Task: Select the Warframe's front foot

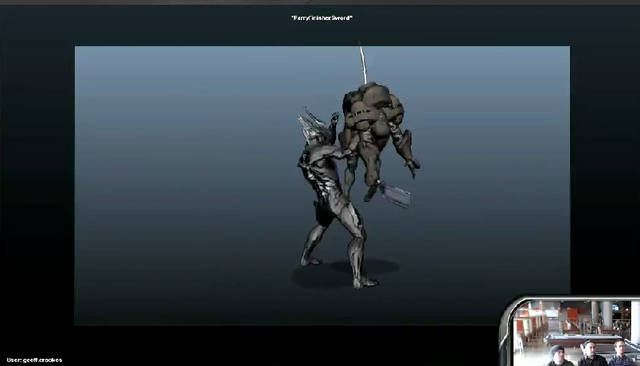Action: [364, 281]
